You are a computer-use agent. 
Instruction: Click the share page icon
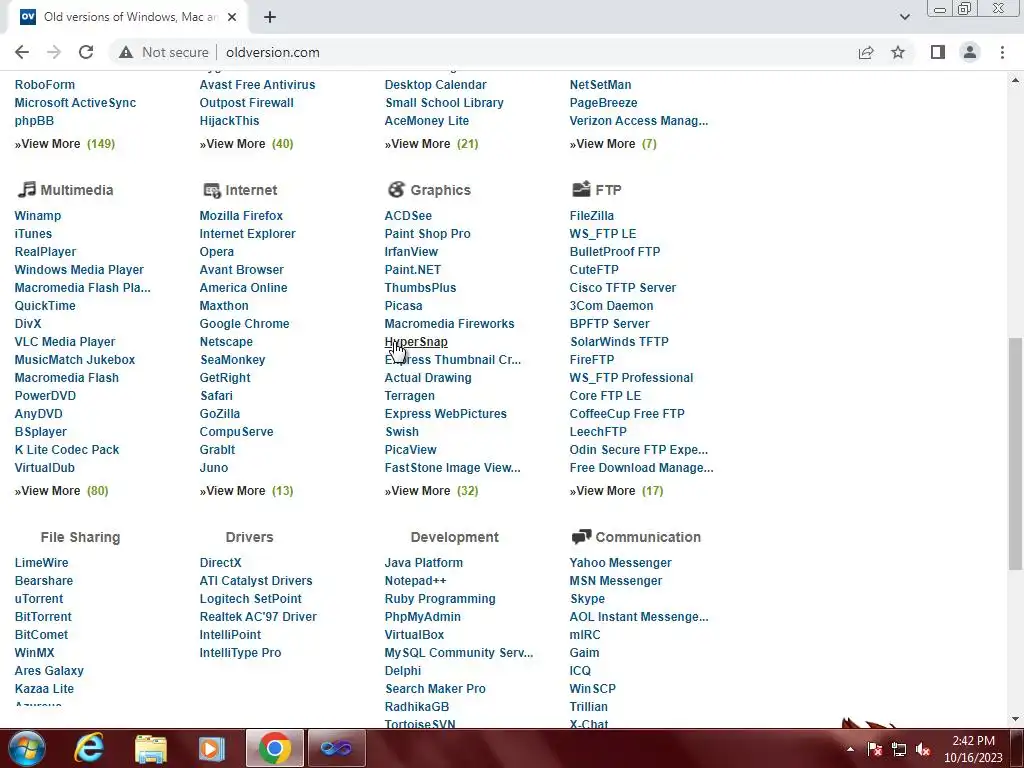tap(866, 52)
